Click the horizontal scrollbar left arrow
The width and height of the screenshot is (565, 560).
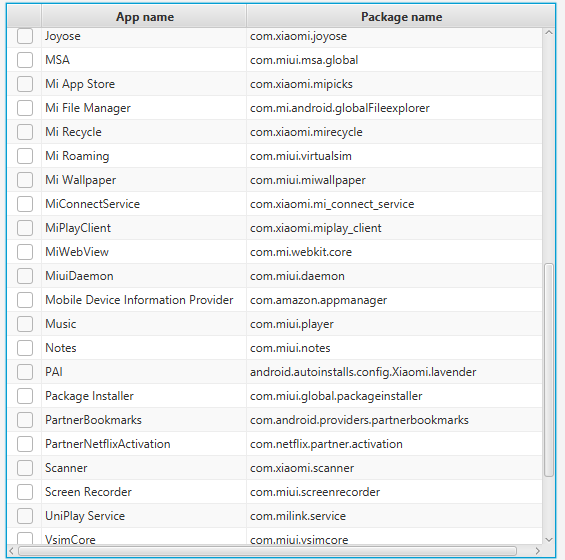click(12, 551)
